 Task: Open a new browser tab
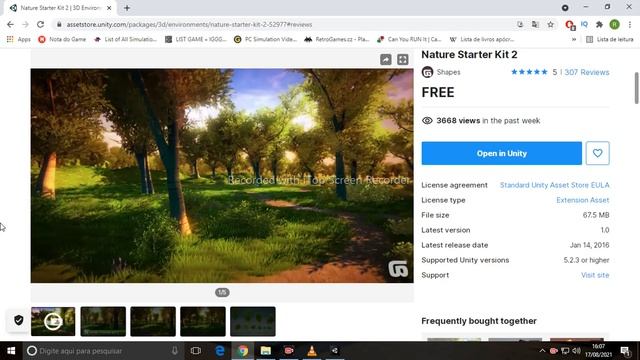[x=127, y=8]
